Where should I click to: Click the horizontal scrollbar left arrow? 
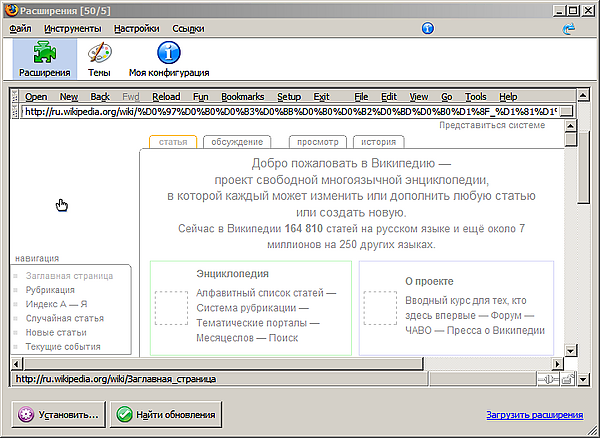pyautogui.click(x=16, y=364)
